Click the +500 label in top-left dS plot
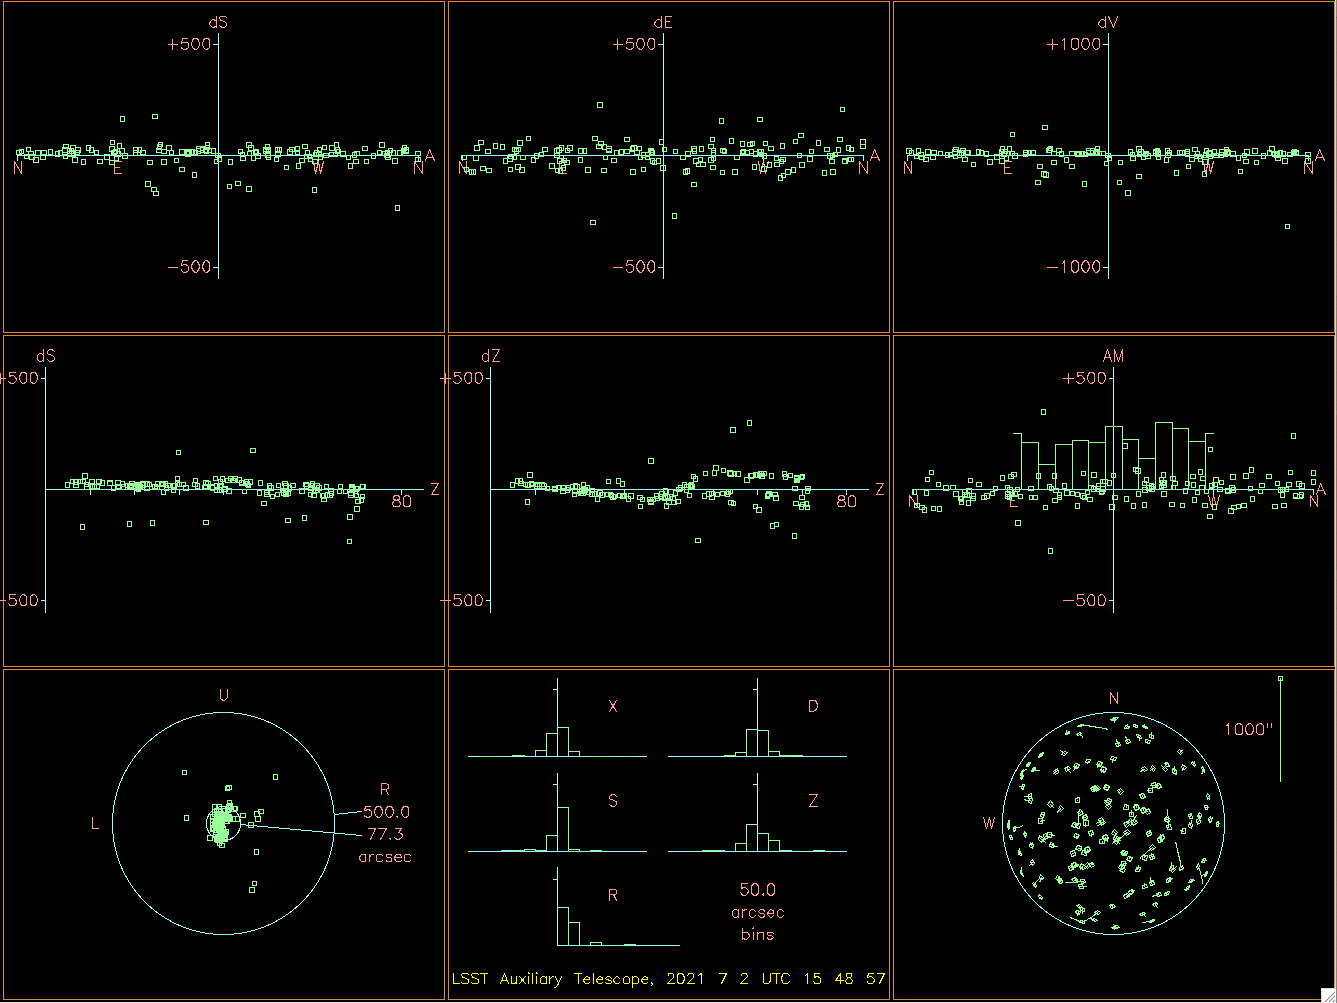 click(189, 44)
